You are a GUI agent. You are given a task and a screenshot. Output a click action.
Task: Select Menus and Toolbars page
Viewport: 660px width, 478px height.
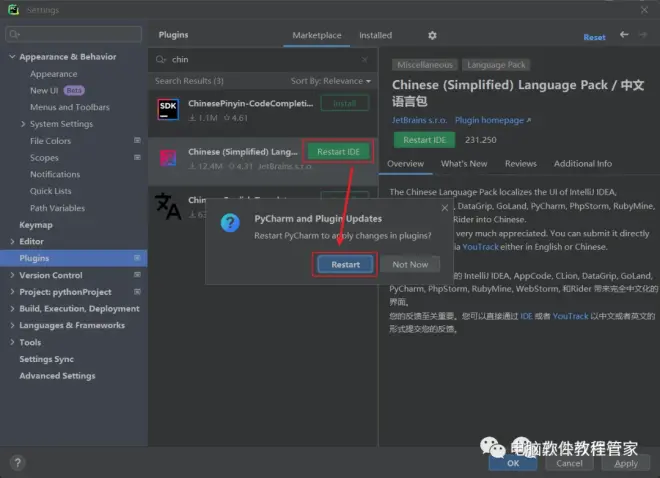click(x=69, y=107)
